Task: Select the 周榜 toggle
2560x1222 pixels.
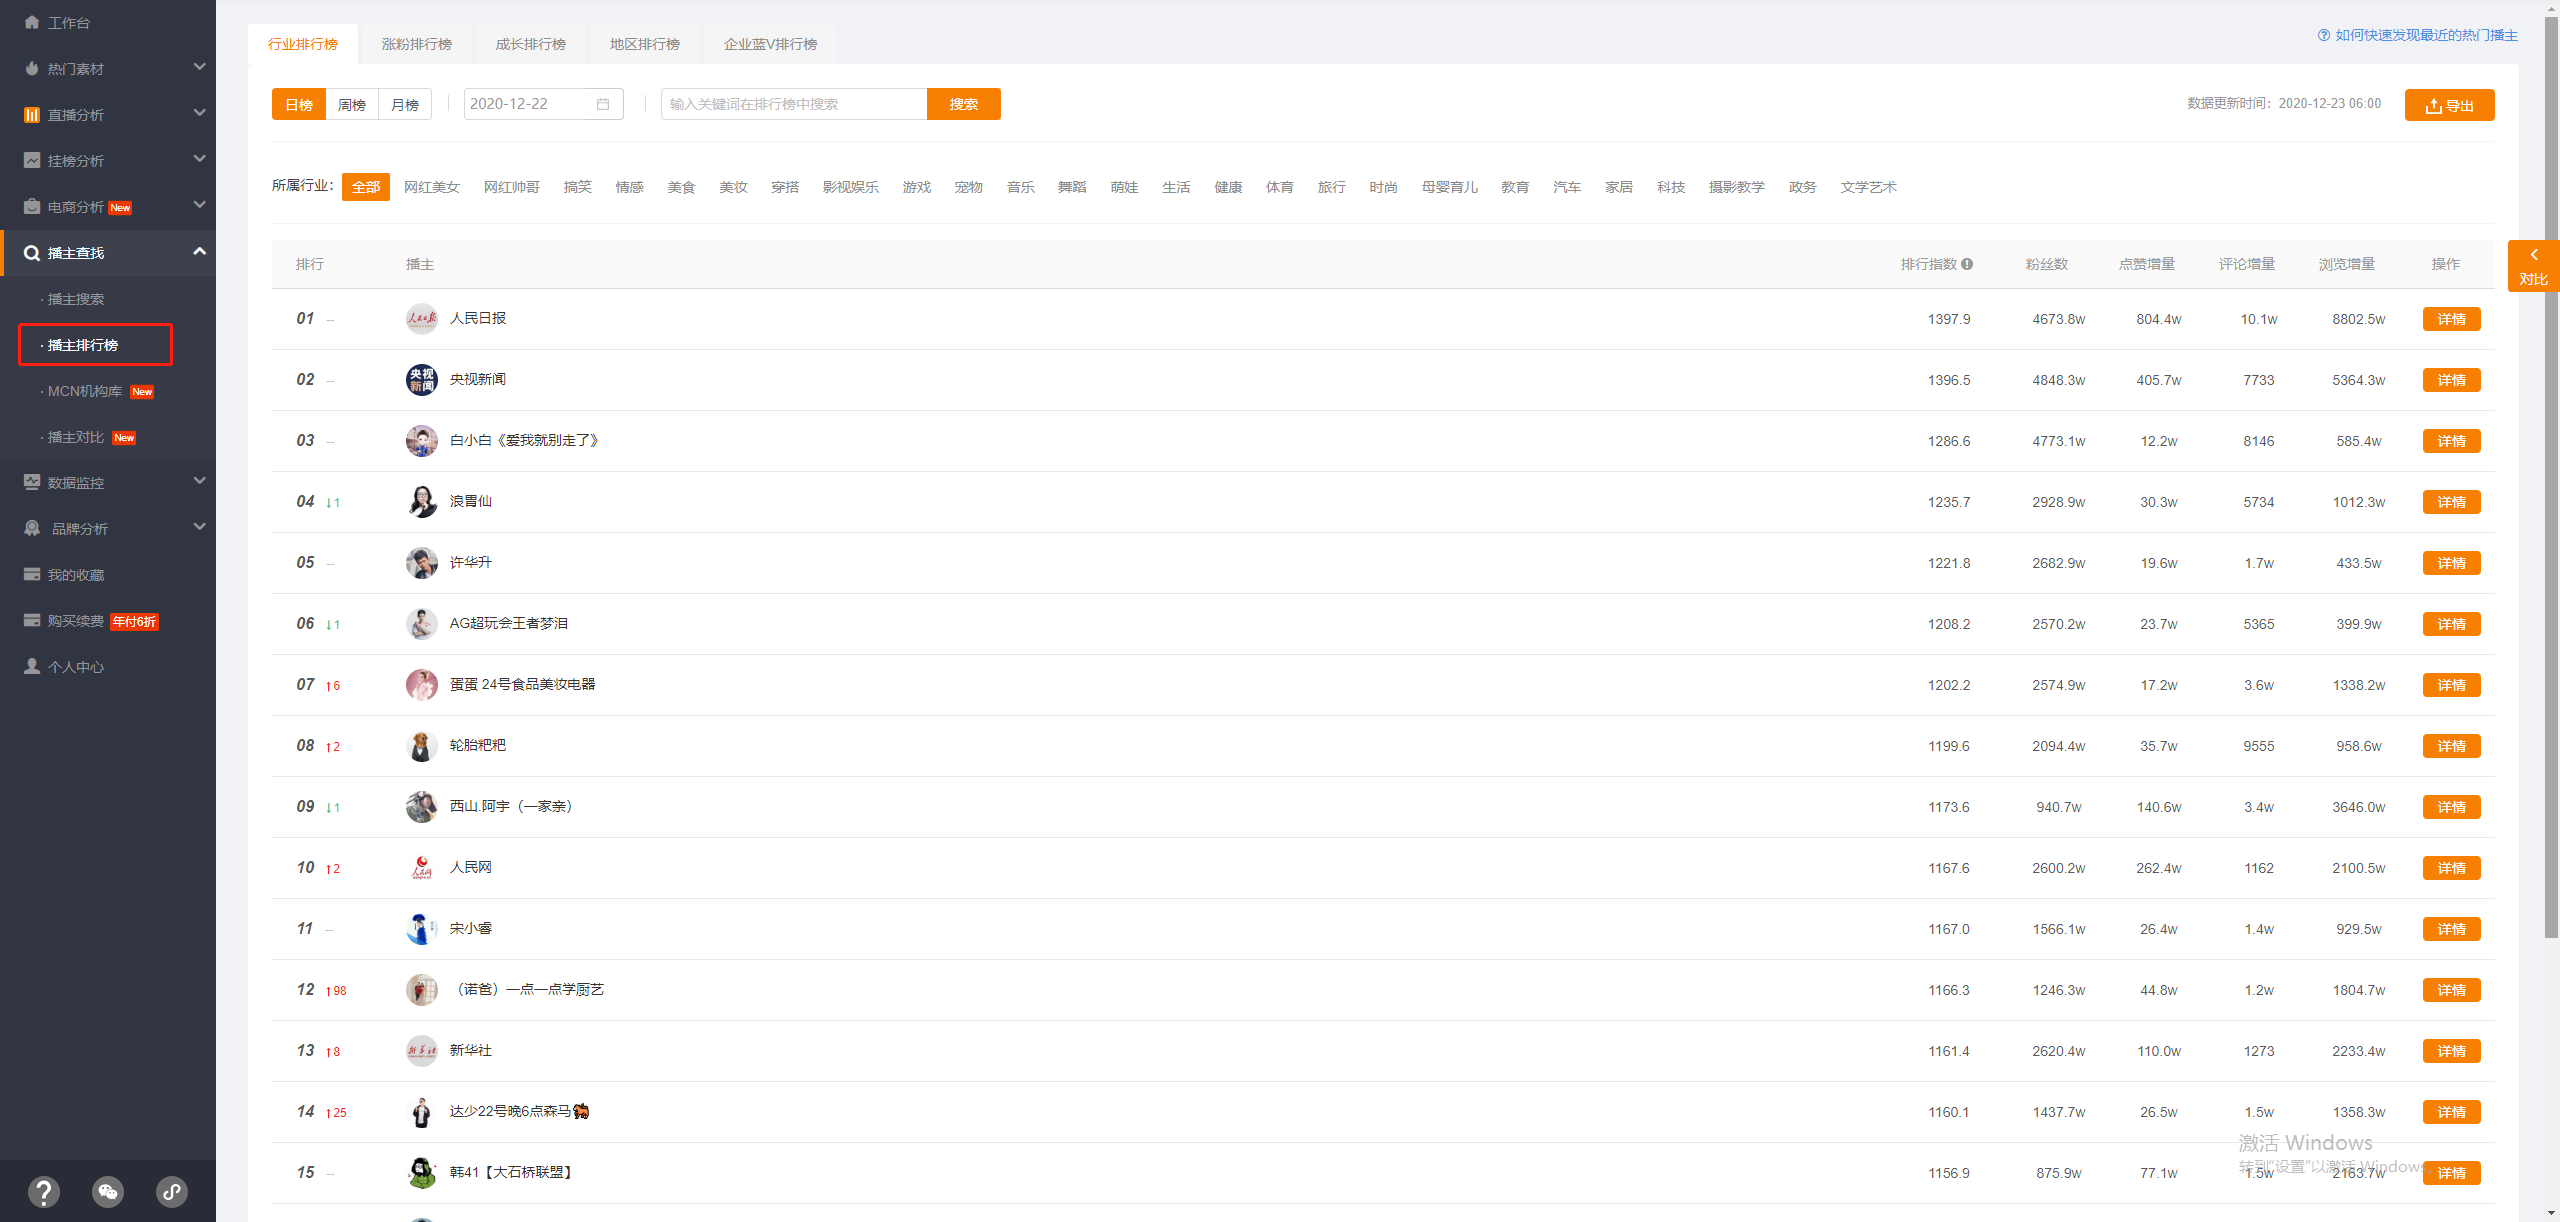Action: [352, 104]
